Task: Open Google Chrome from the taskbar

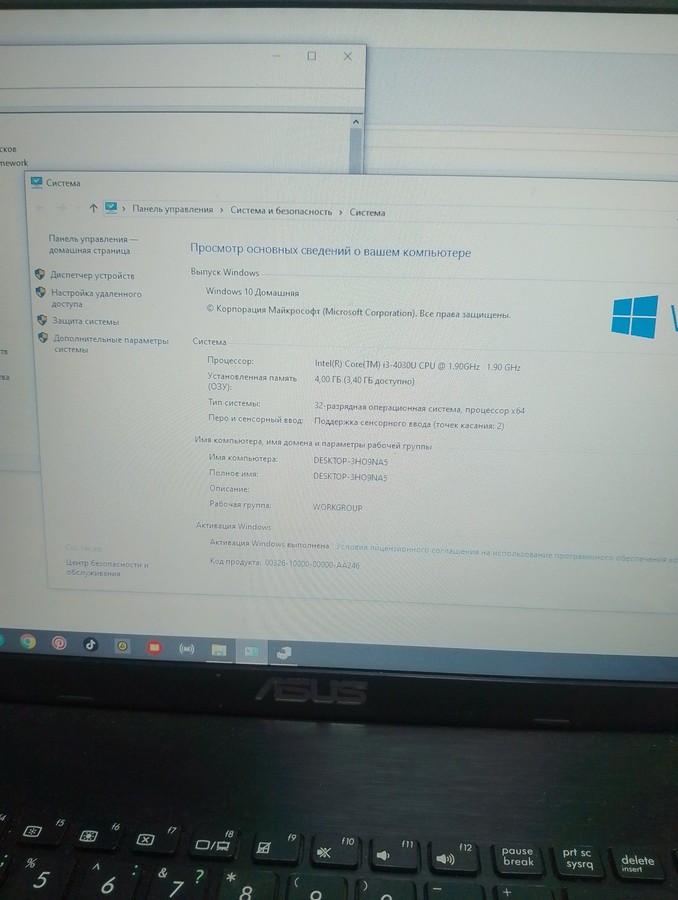Action: tap(28, 641)
